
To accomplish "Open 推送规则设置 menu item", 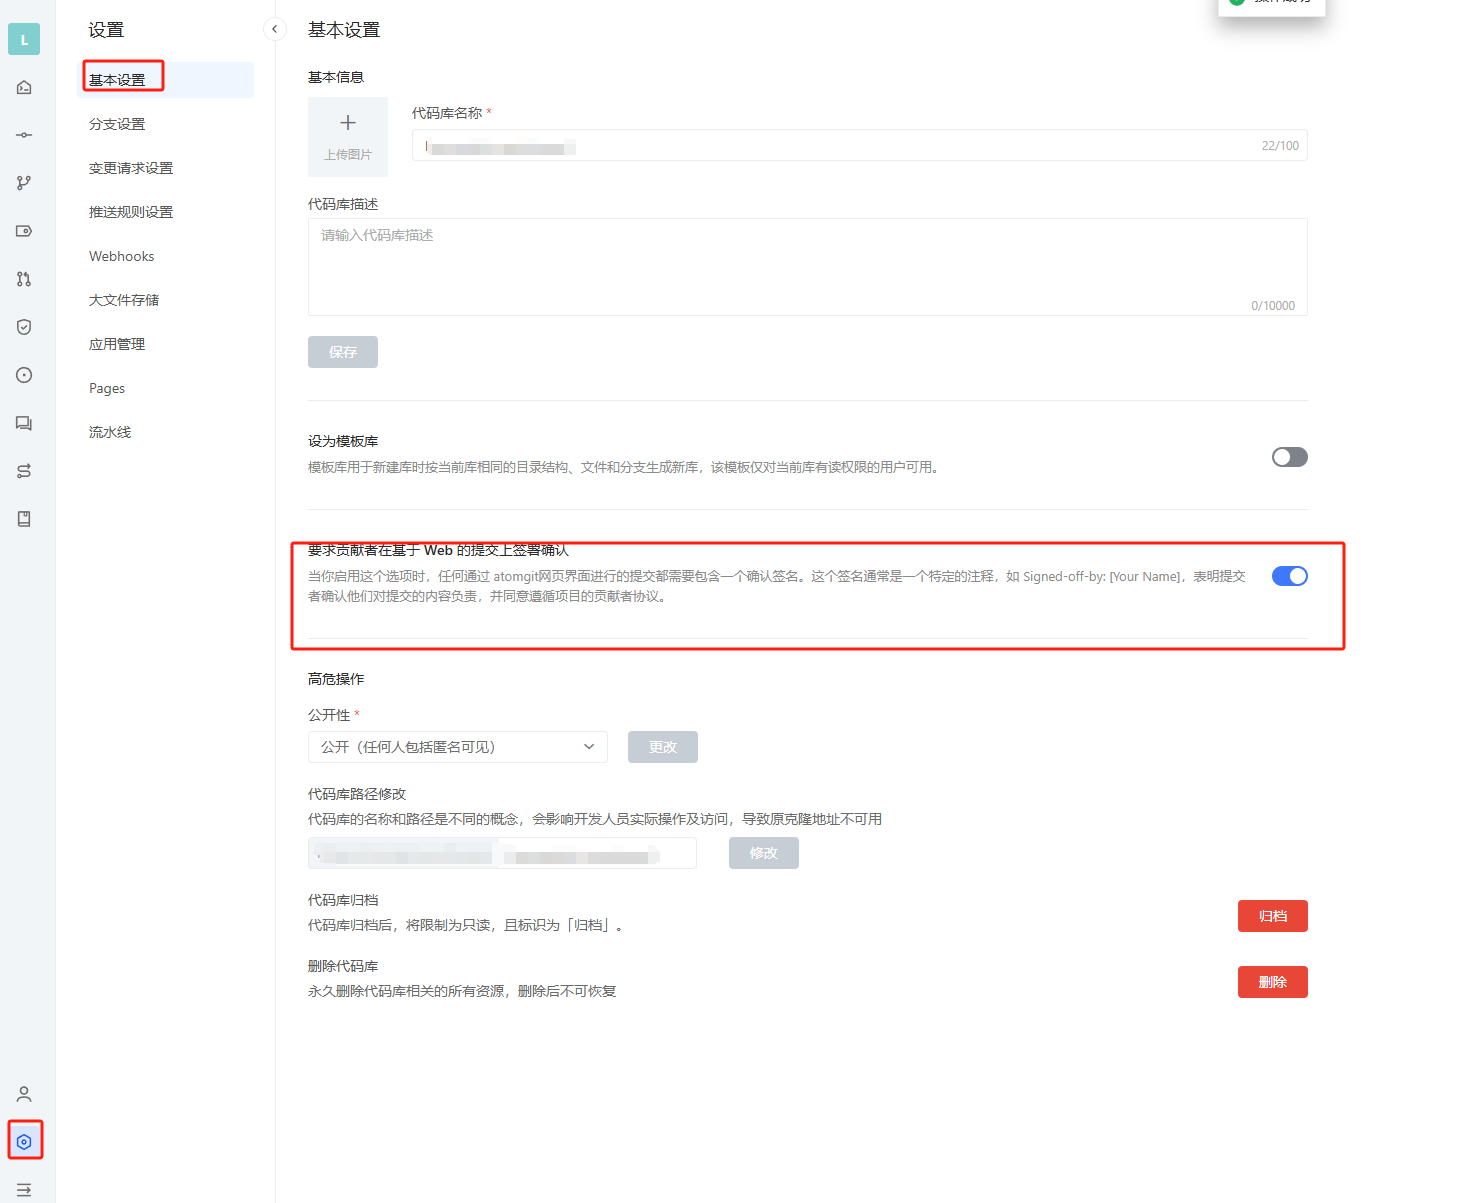I will point(166,212).
